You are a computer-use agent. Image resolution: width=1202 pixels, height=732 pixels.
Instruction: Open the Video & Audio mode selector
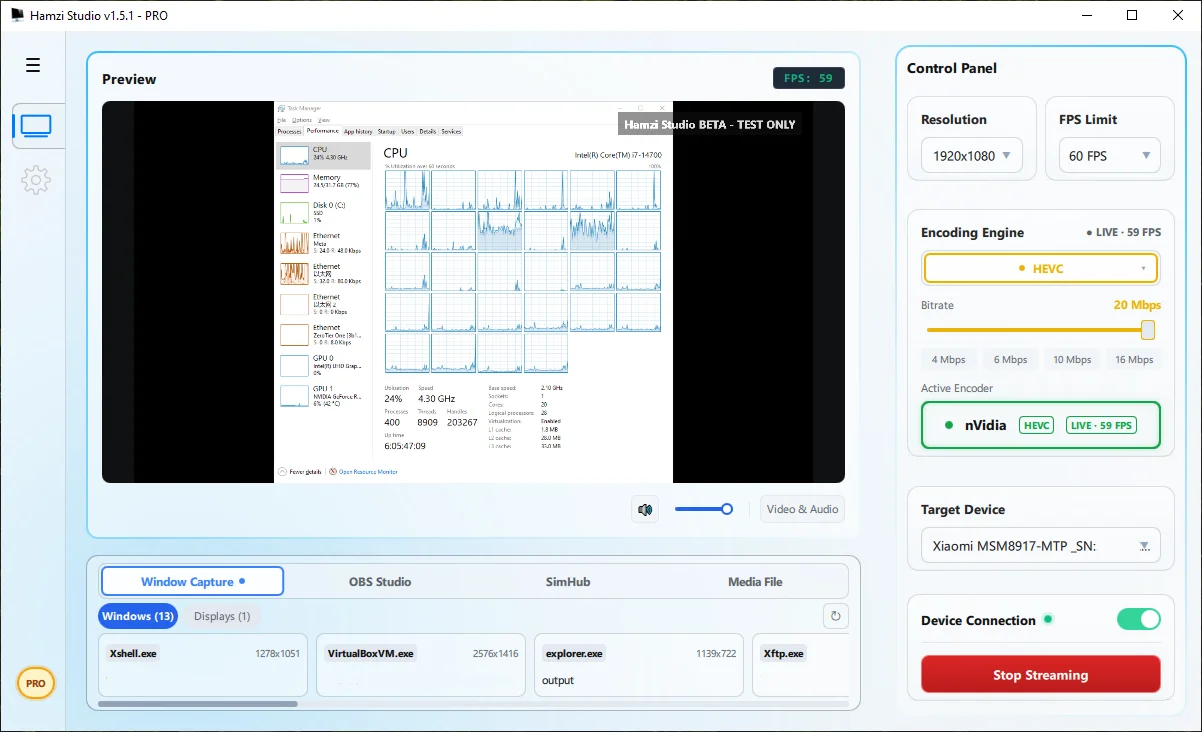click(x=802, y=509)
